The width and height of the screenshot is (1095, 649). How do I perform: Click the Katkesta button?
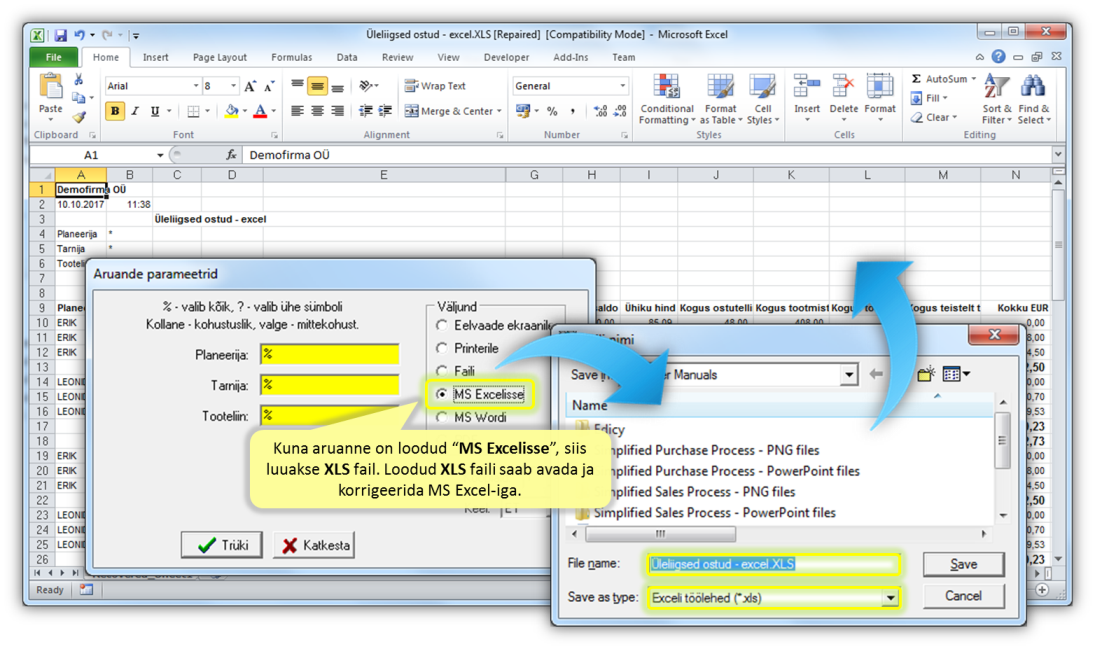(x=314, y=545)
